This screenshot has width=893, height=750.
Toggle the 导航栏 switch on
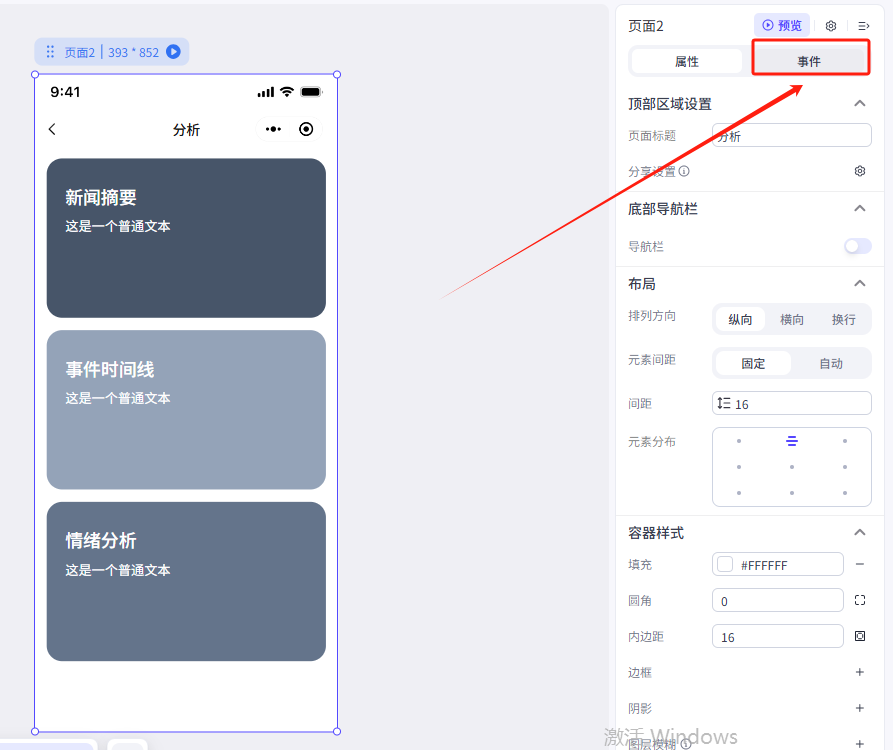tap(857, 246)
